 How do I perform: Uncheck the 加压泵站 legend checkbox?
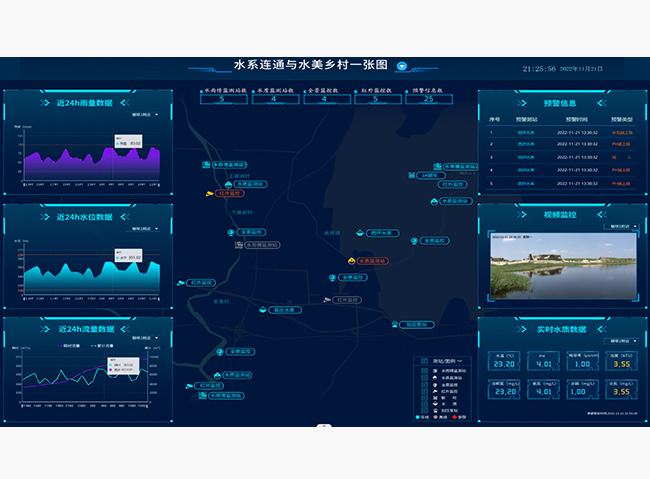point(425,411)
